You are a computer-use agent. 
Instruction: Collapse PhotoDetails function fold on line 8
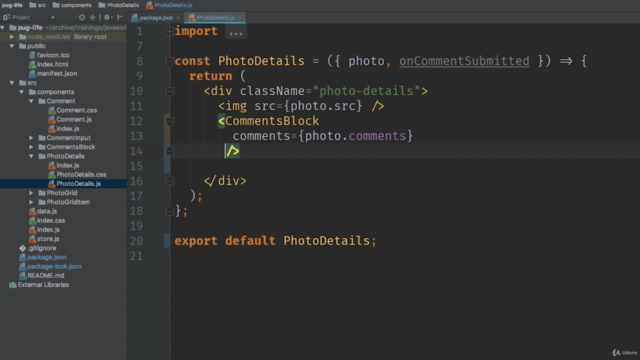[x=170, y=61]
